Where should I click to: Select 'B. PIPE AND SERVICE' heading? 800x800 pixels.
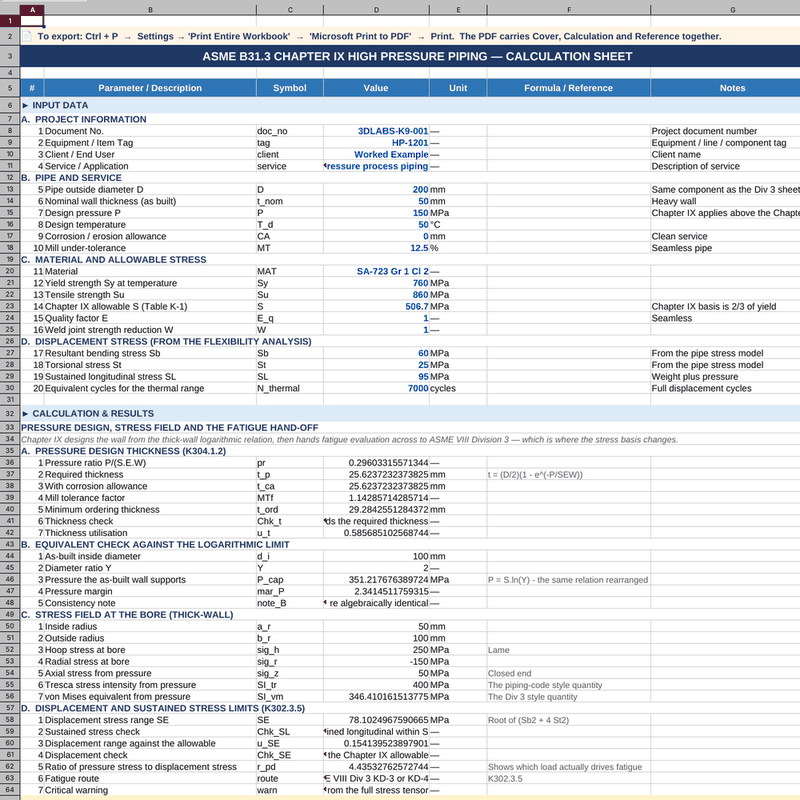coord(71,178)
